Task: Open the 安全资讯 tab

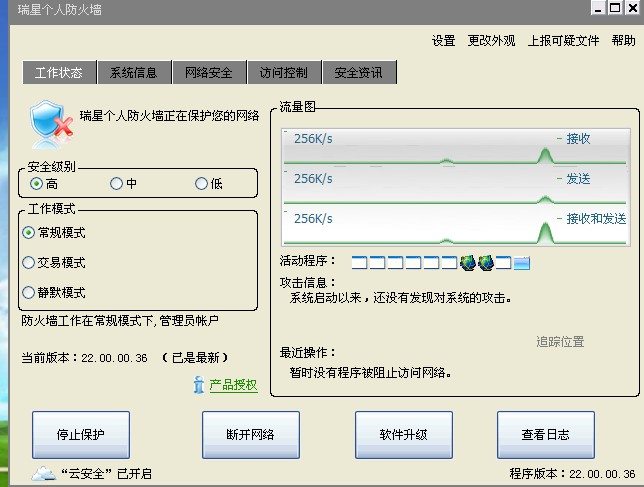Action: pos(359,72)
